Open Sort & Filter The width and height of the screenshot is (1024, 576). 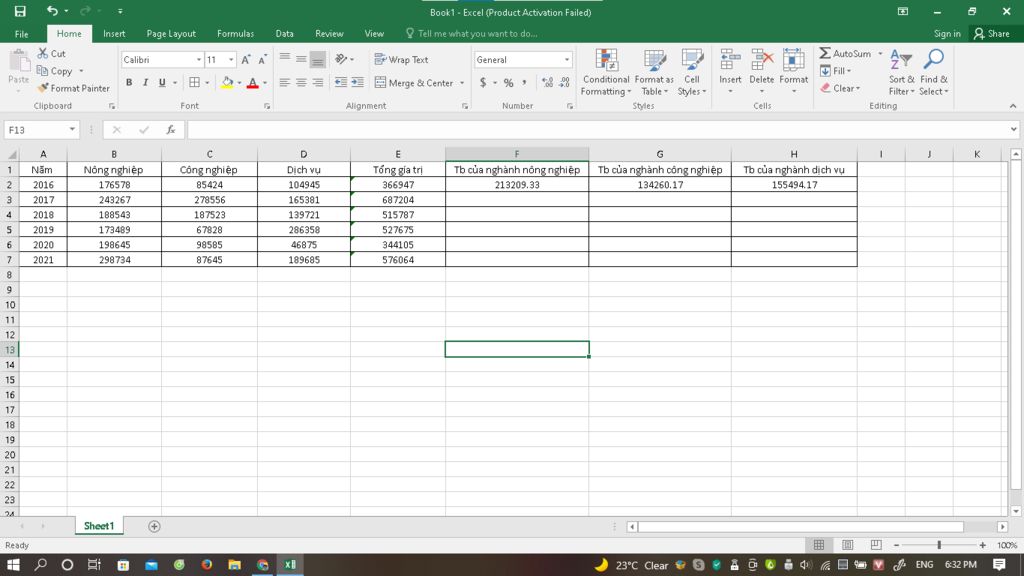(901, 72)
